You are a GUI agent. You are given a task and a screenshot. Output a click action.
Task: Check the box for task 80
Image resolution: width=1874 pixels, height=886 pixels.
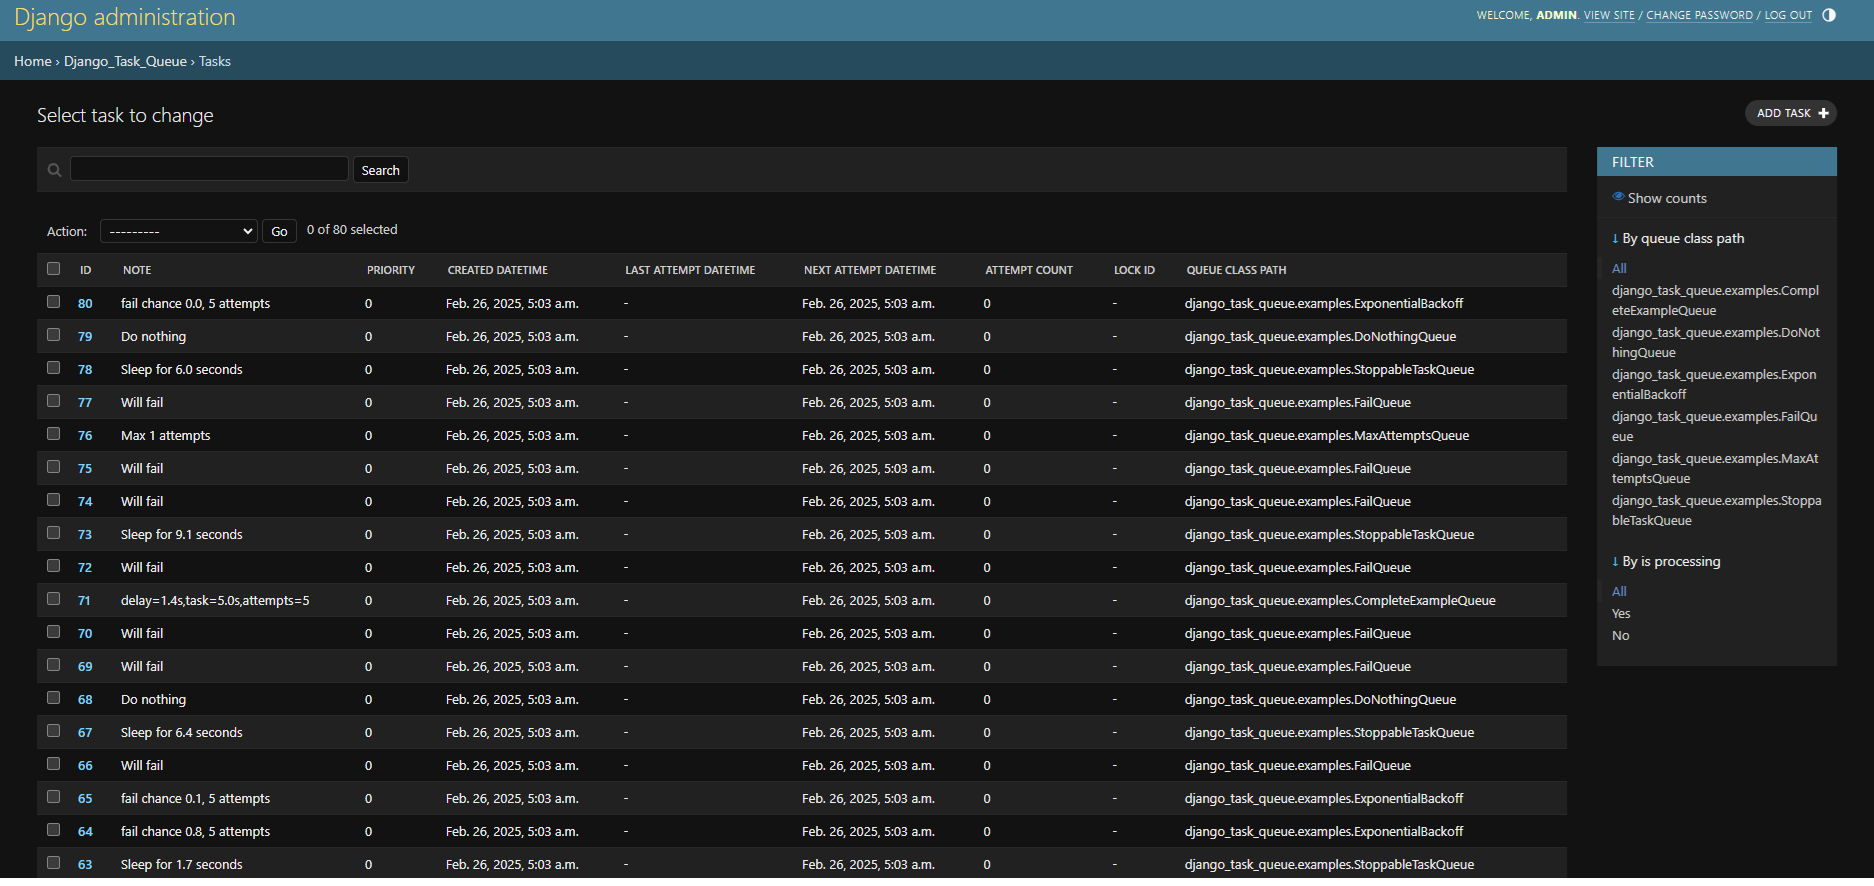(54, 302)
